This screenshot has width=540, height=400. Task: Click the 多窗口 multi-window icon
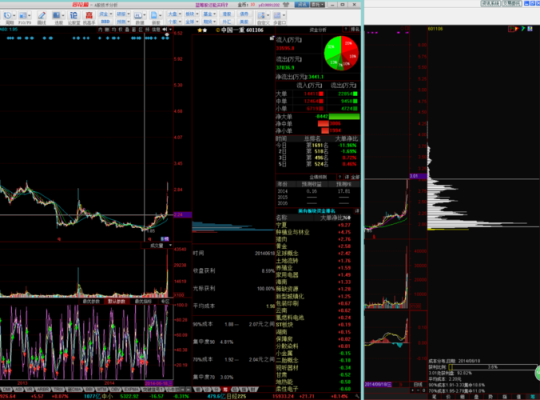point(277,16)
